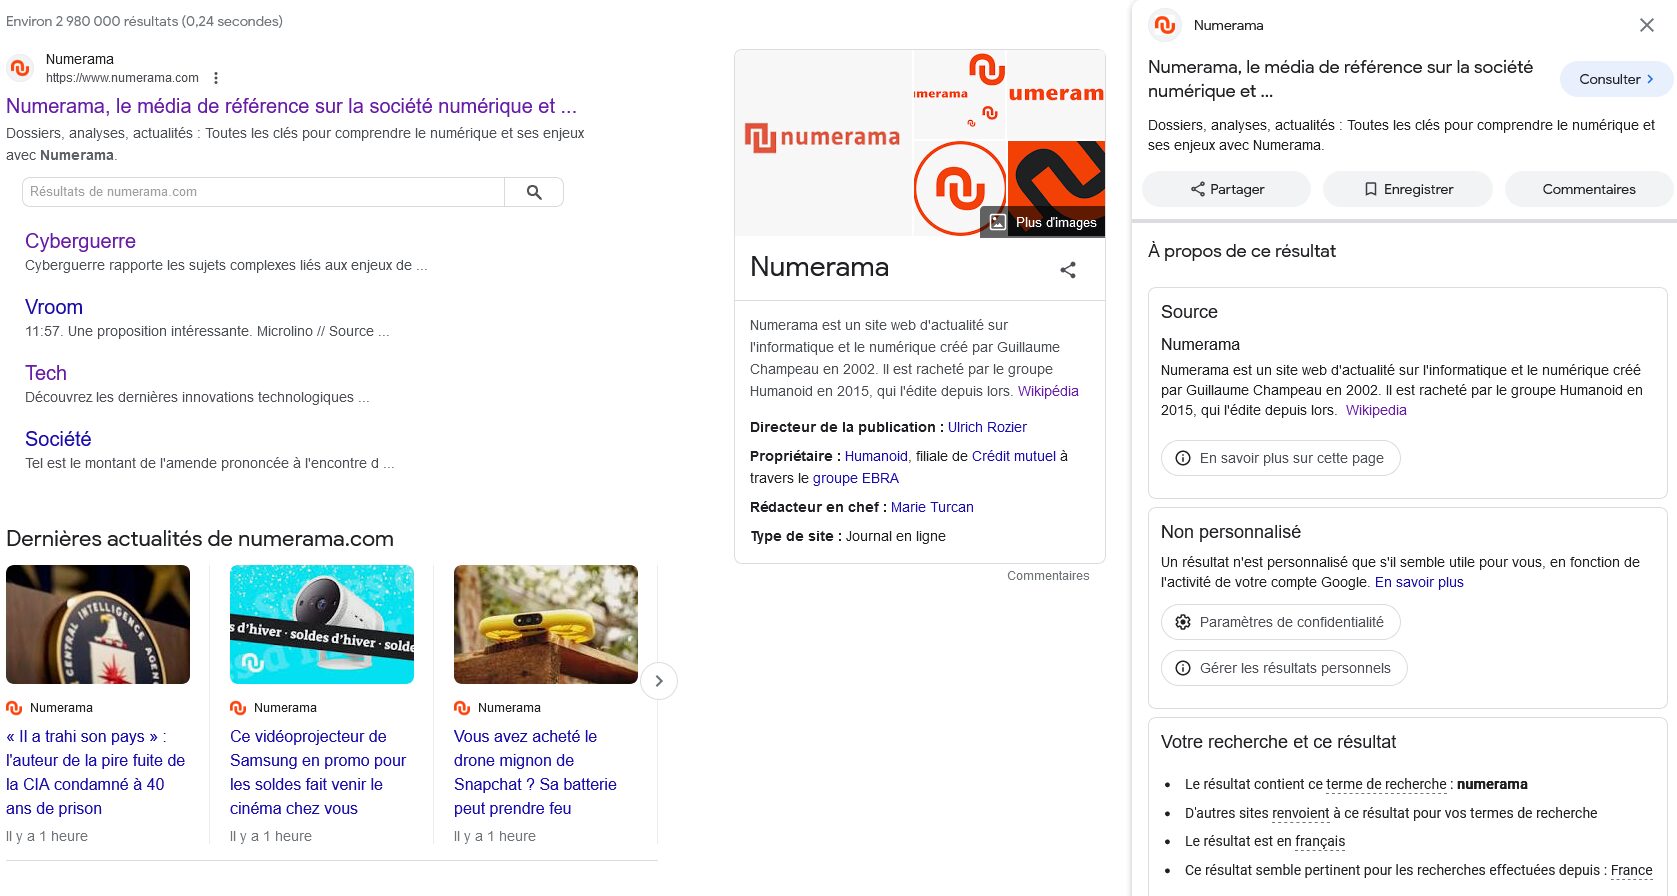This screenshot has height=896, width=1677.
Task: Click 'Votre recherche et ce résultat' heading
Action: click(x=1278, y=742)
